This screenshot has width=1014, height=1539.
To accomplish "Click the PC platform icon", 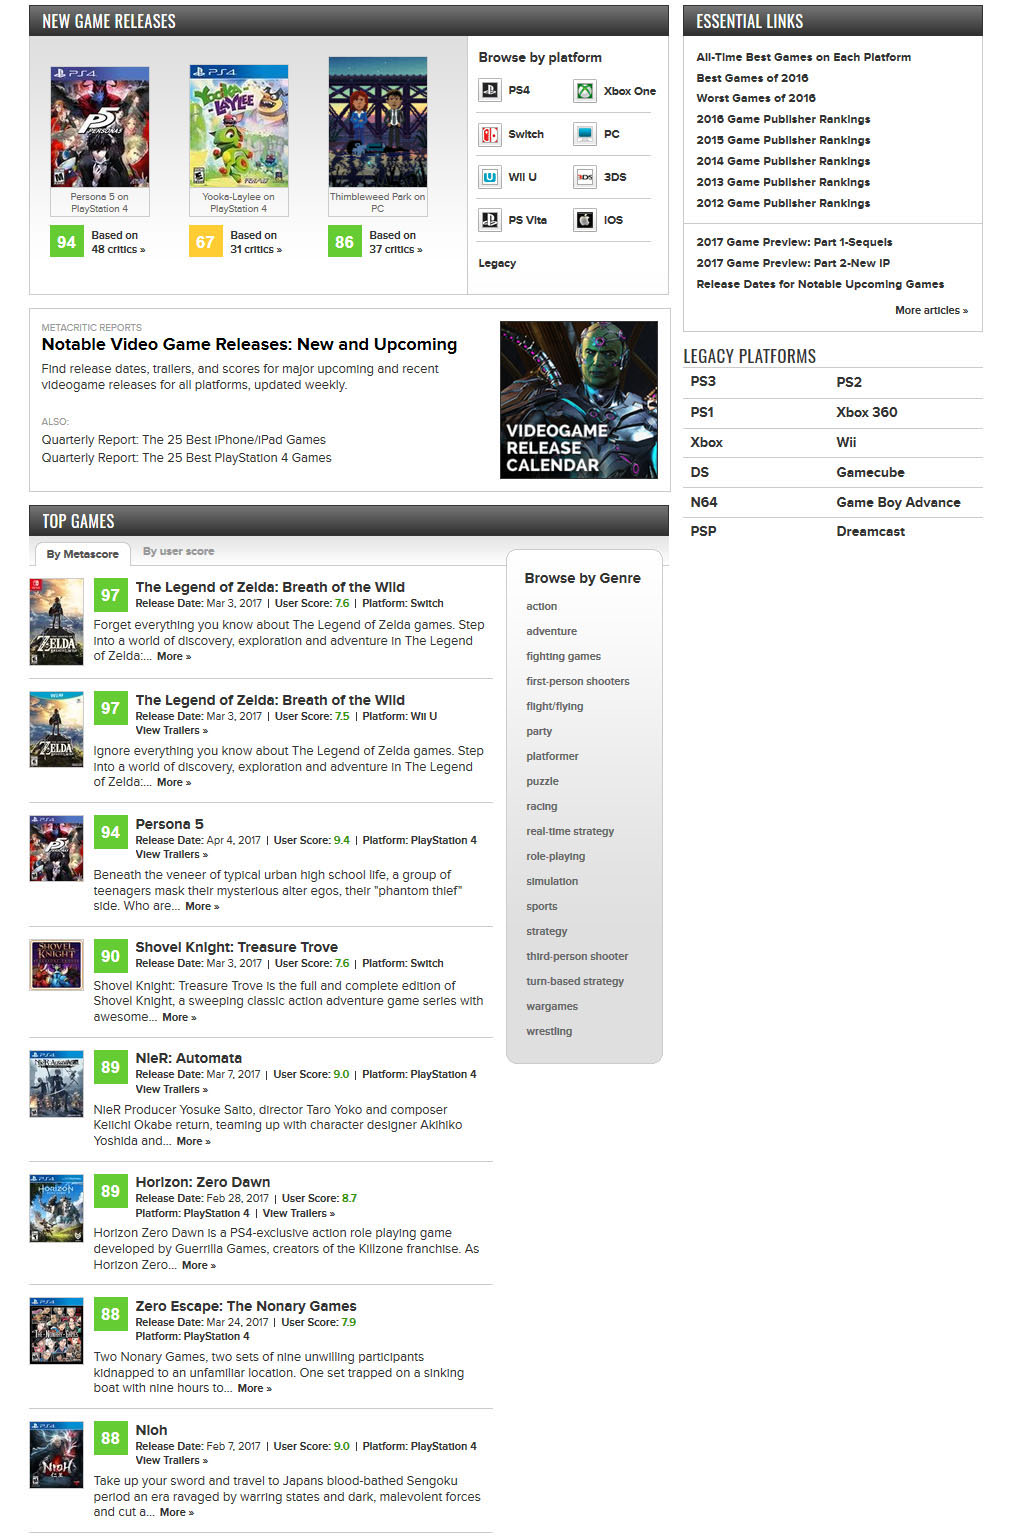I will [x=585, y=134].
